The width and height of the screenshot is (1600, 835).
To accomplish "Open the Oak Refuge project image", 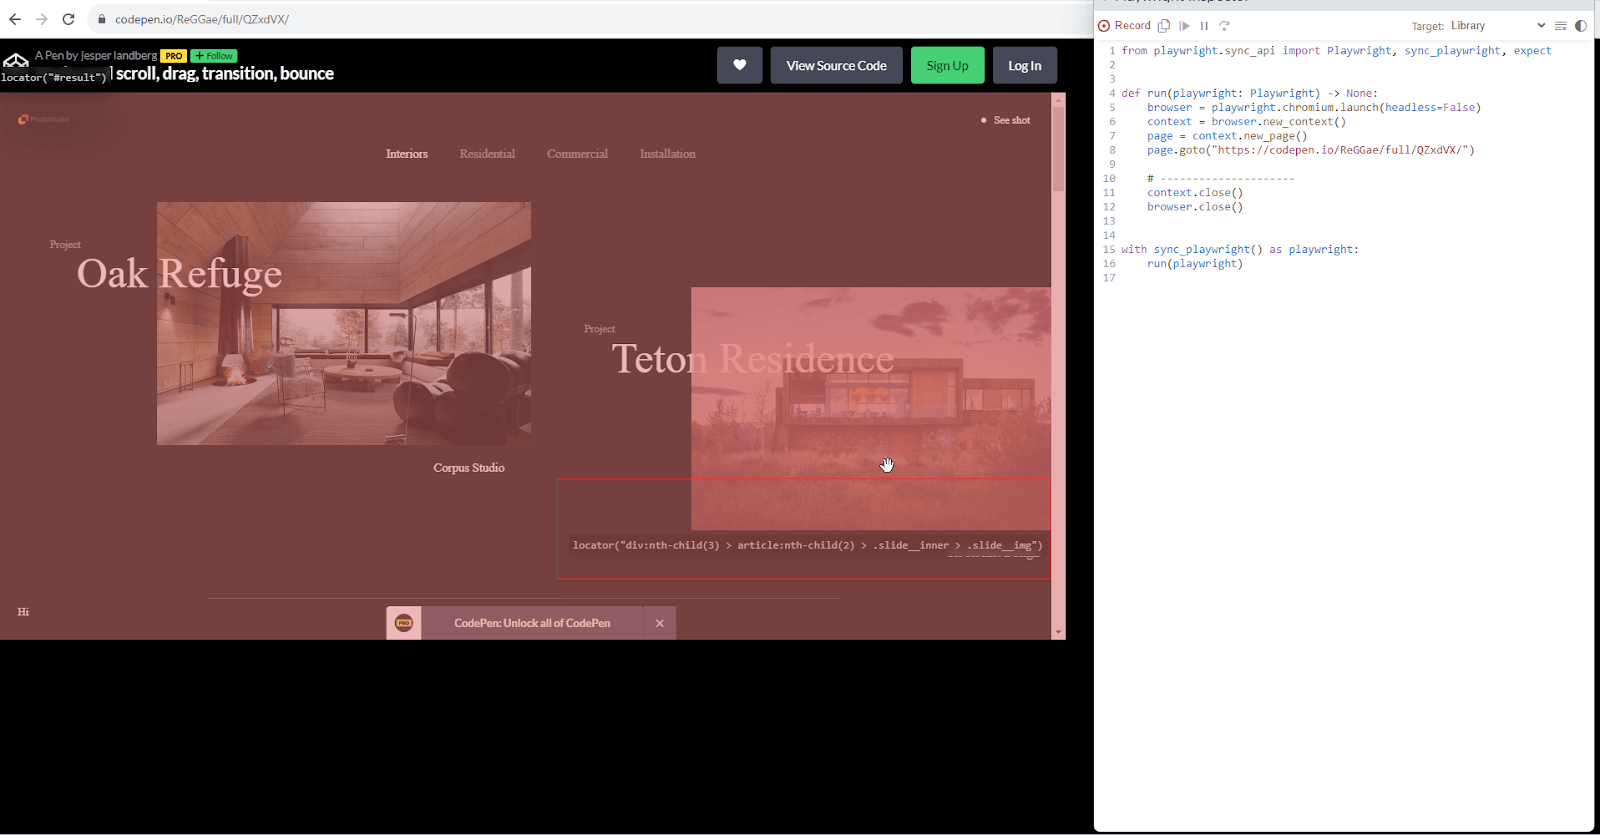I will point(344,323).
